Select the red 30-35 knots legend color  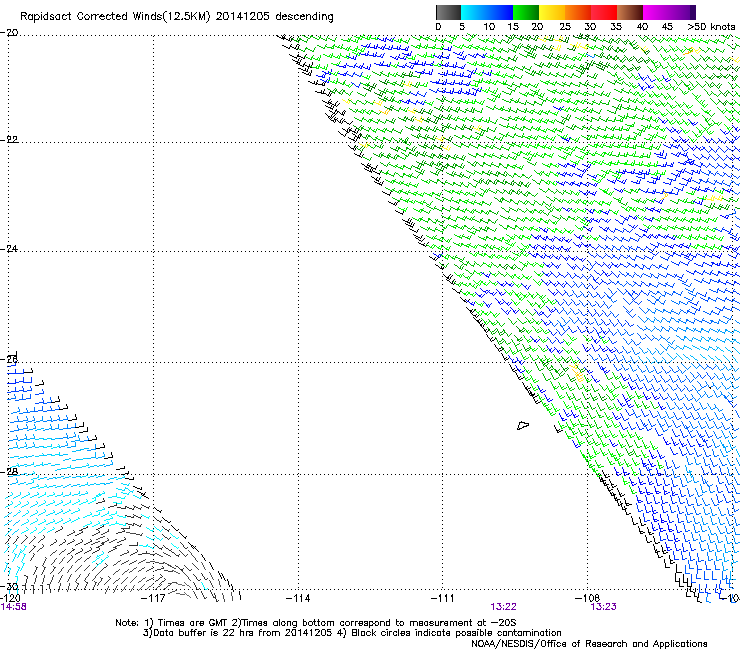pos(604,12)
